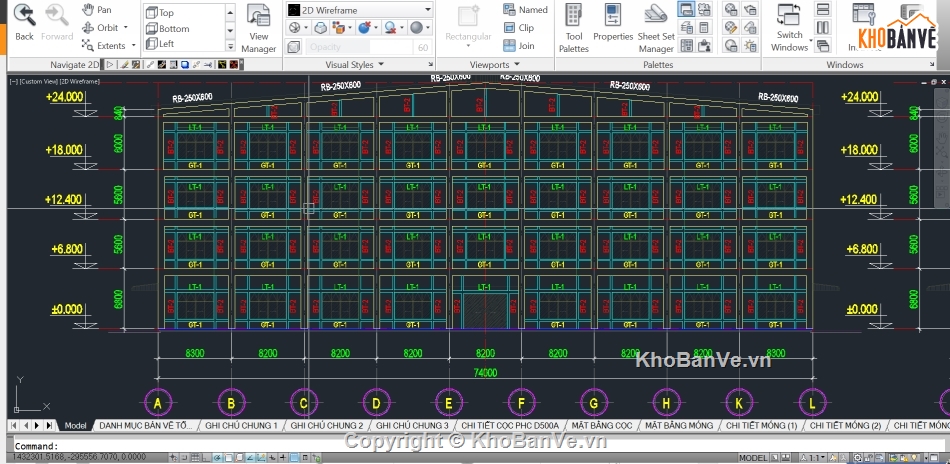Toggle the MODEL space button in status bar
The height and width of the screenshot is (464, 950).
753,458
